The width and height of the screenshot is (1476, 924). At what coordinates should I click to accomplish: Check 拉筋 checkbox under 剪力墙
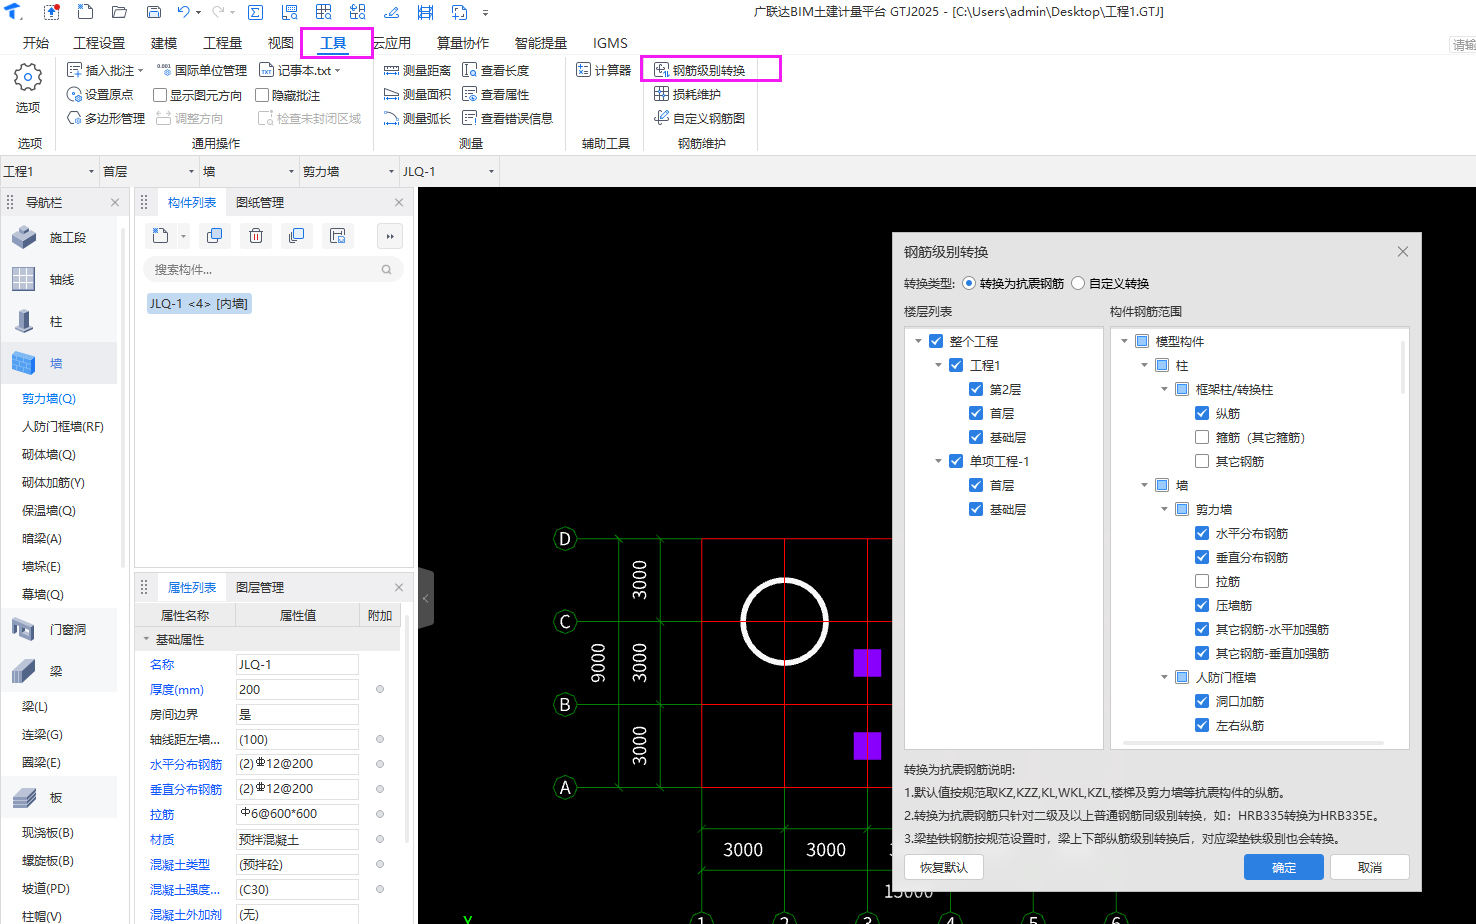(1202, 581)
